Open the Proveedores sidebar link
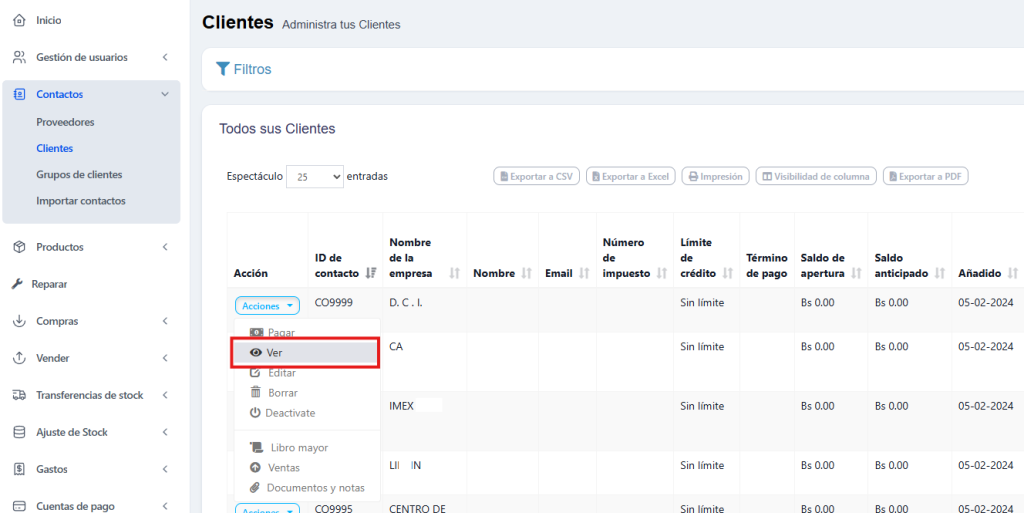 tap(65, 122)
